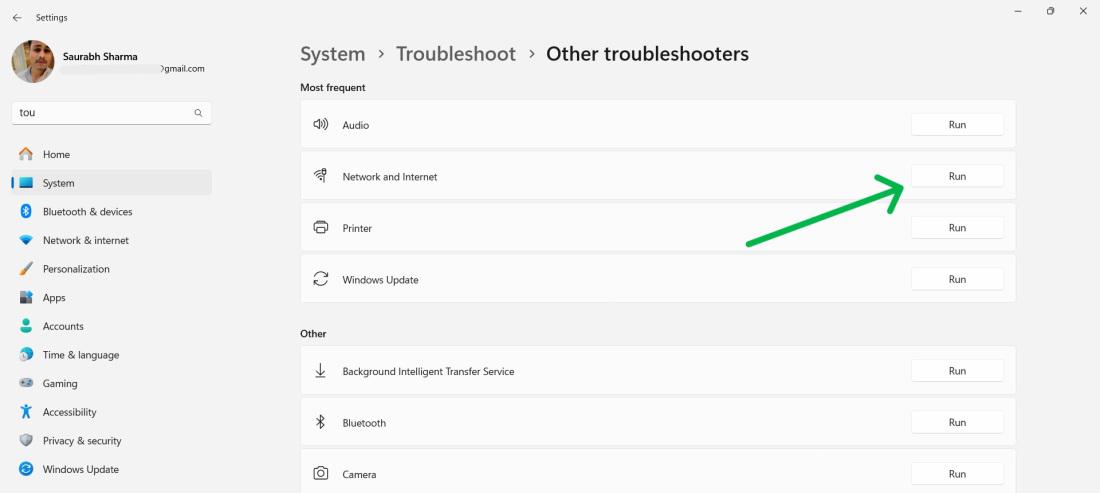Click the back arrow in Settings title bar
Viewport: 1100px width, 493px height.
click(17, 18)
